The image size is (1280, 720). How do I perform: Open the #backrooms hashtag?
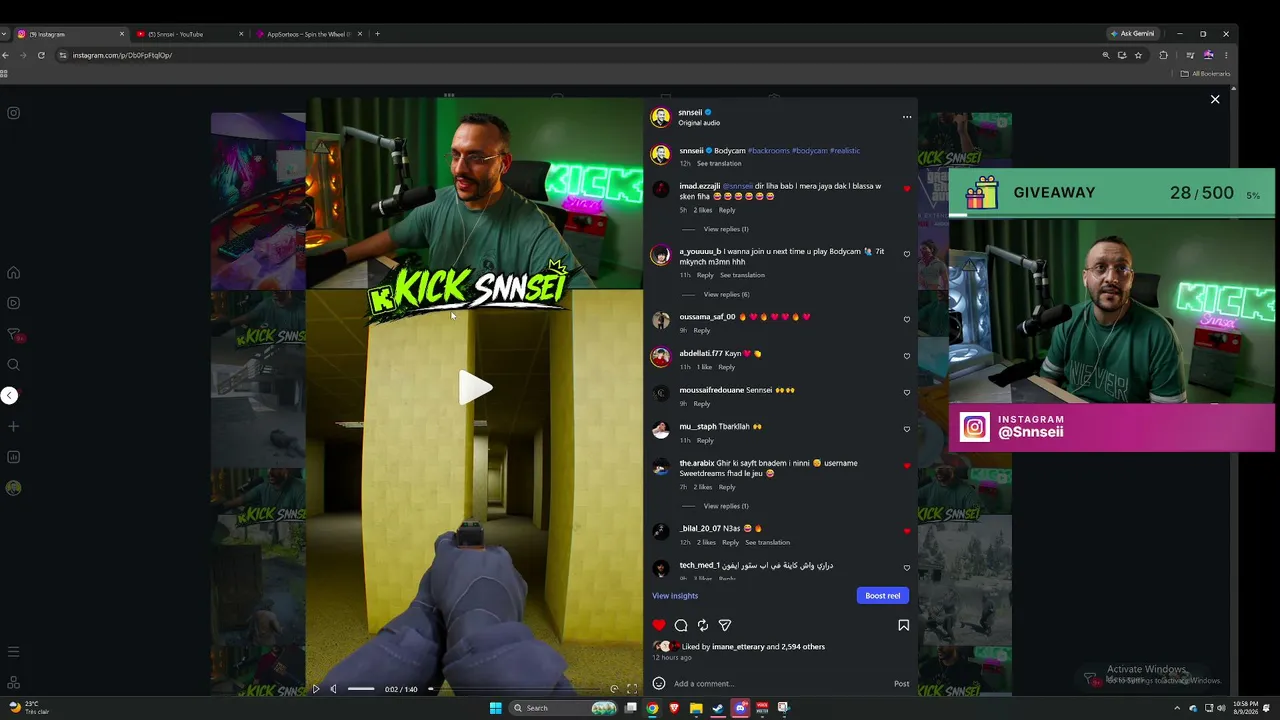[768, 151]
